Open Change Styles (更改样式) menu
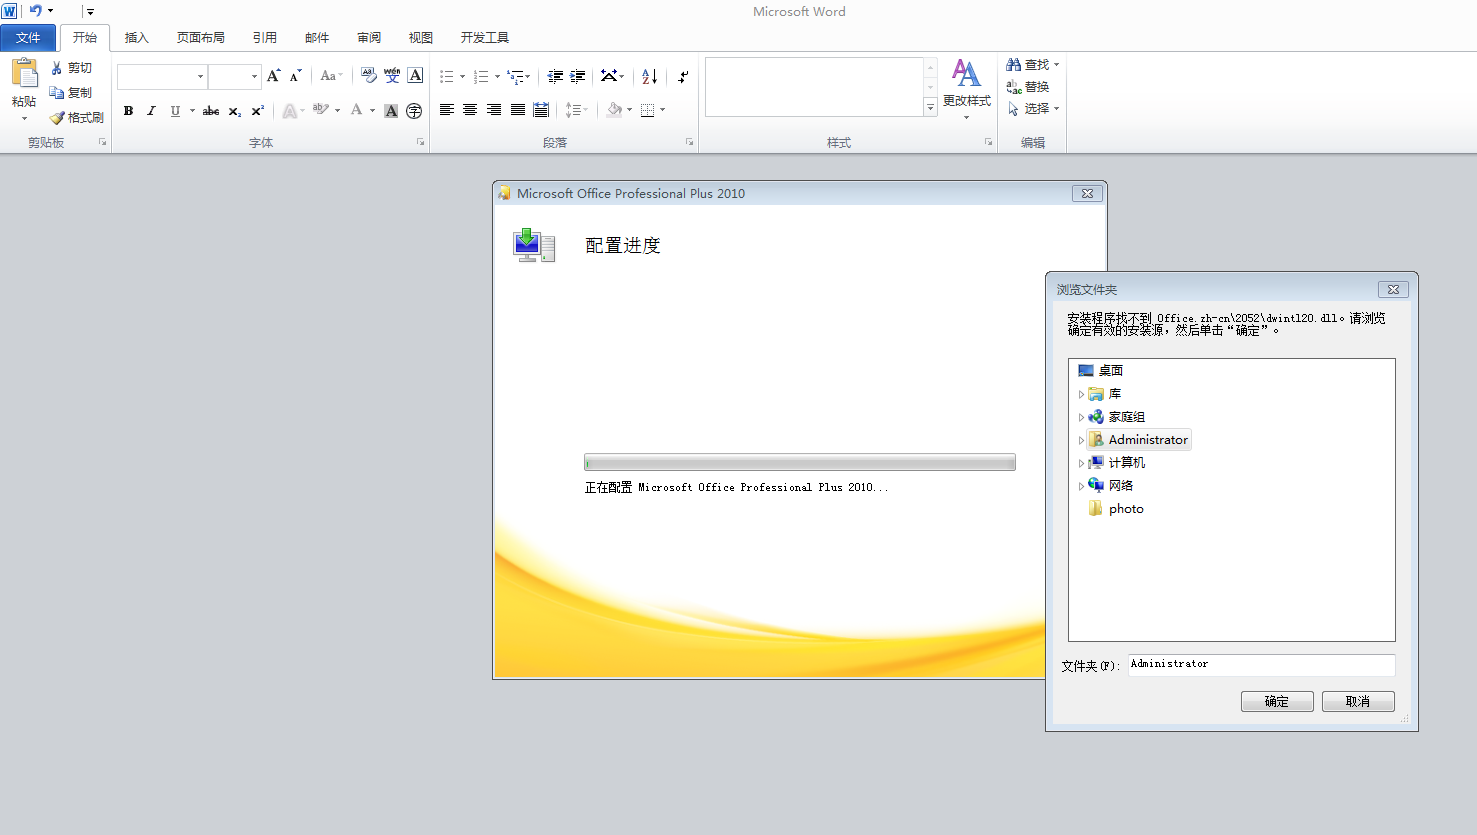 pos(966,88)
